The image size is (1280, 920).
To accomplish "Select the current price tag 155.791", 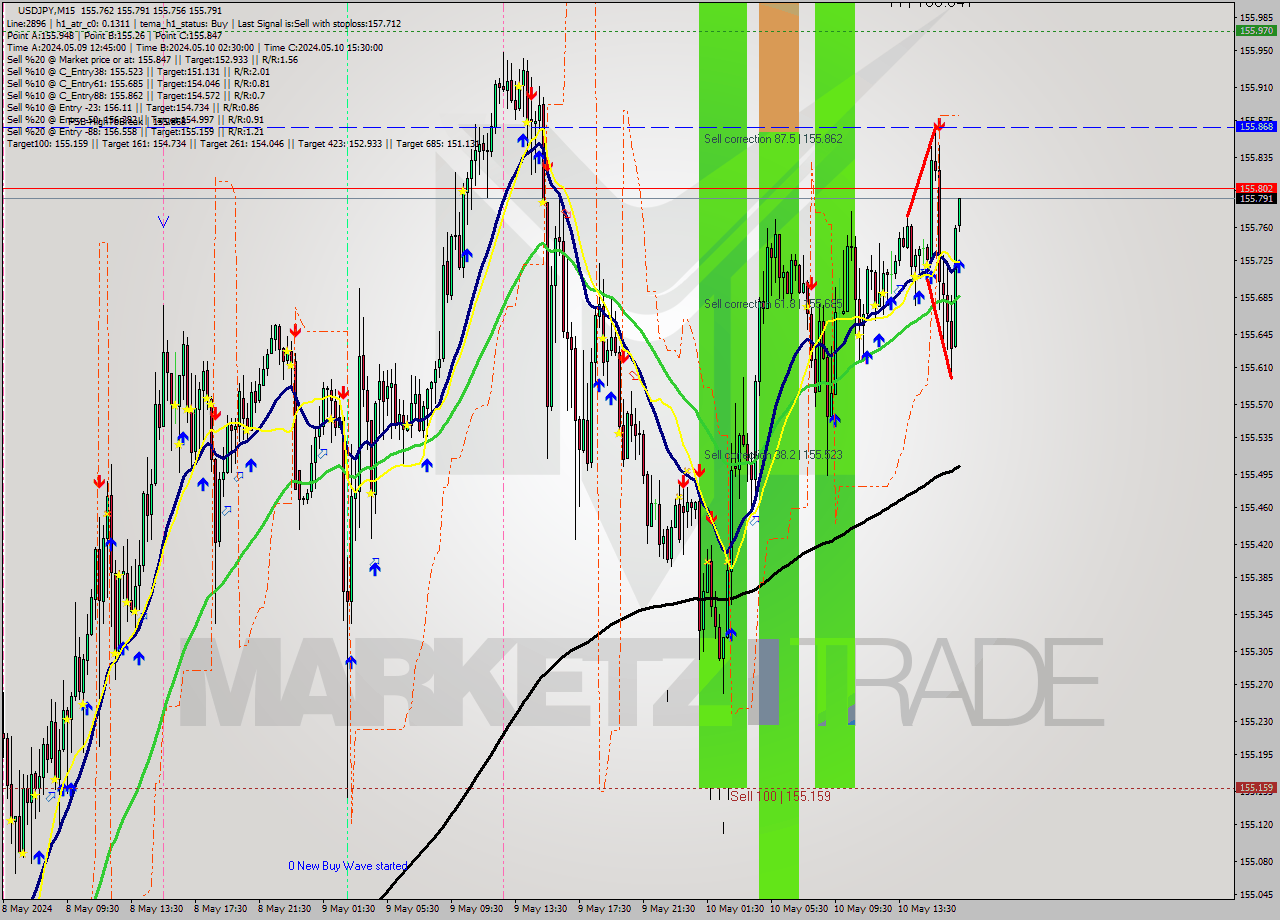I will (1256, 199).
